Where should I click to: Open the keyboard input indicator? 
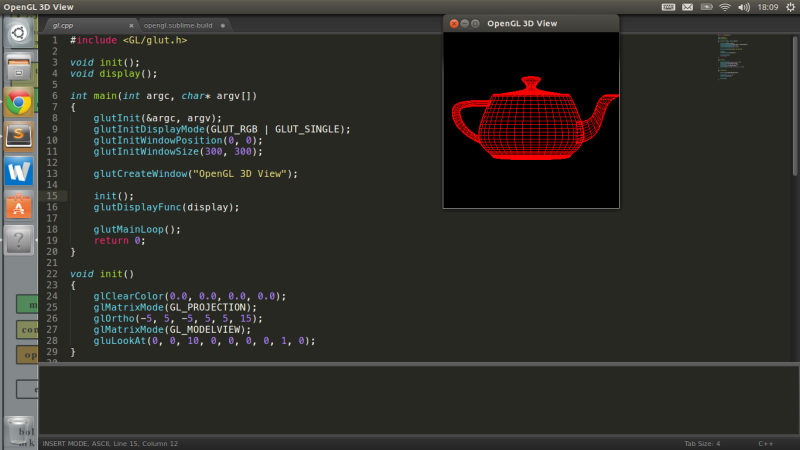click(x=669, y=7)
